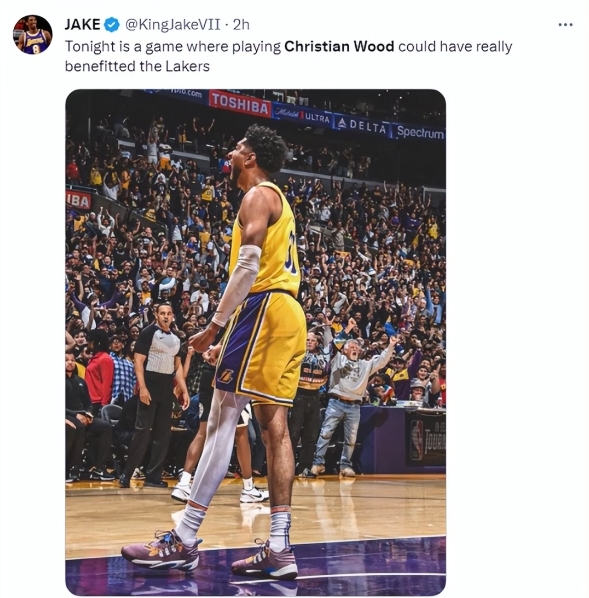Click the bold Christian Wood text
This screenshot has width=589, height=598.
click(x=339, y=47)
